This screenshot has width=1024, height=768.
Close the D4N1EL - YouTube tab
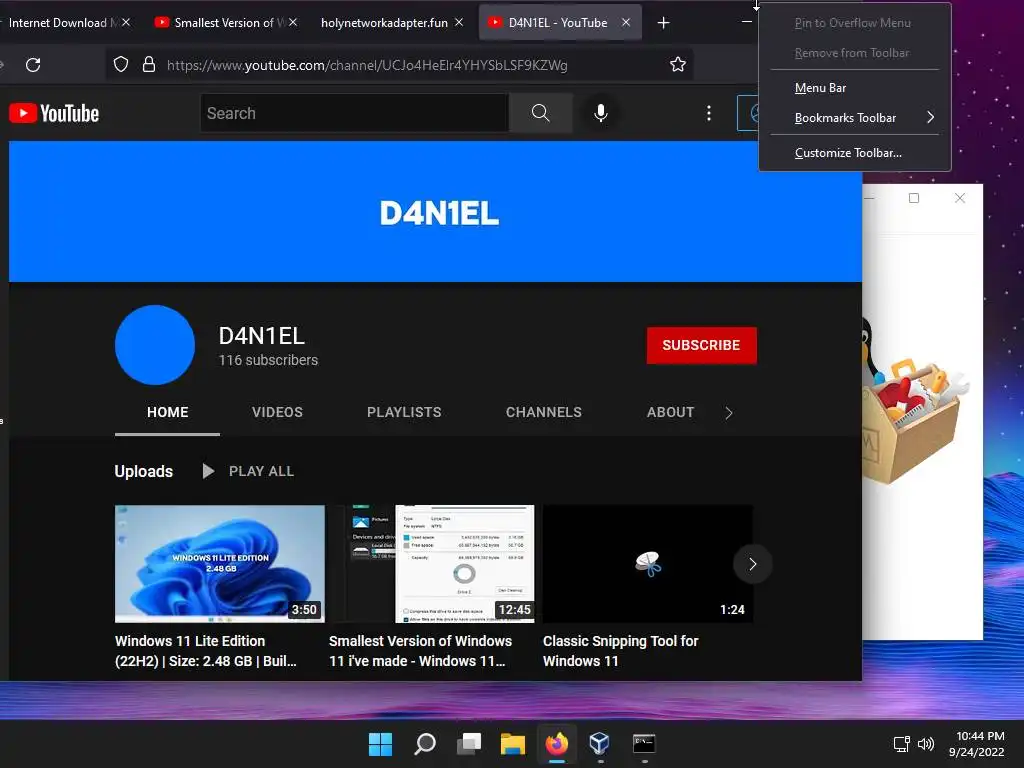(x=626, y=22)
